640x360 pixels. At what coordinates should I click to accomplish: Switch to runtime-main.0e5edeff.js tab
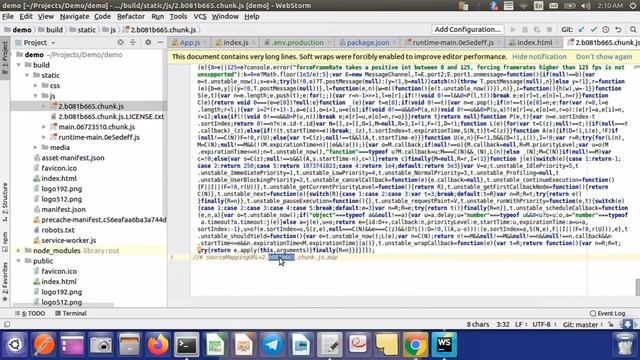coord(453,42)
